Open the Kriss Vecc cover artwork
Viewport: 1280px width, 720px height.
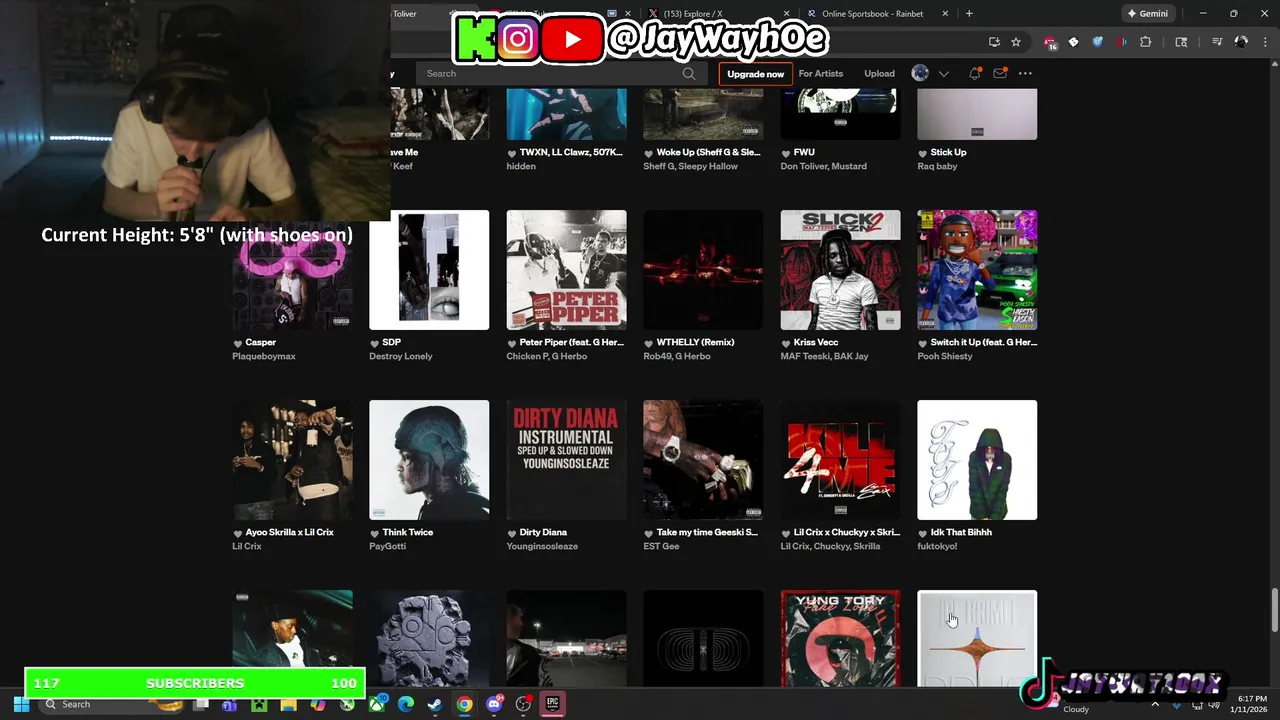pyautogui.click(x=840, y=270)
